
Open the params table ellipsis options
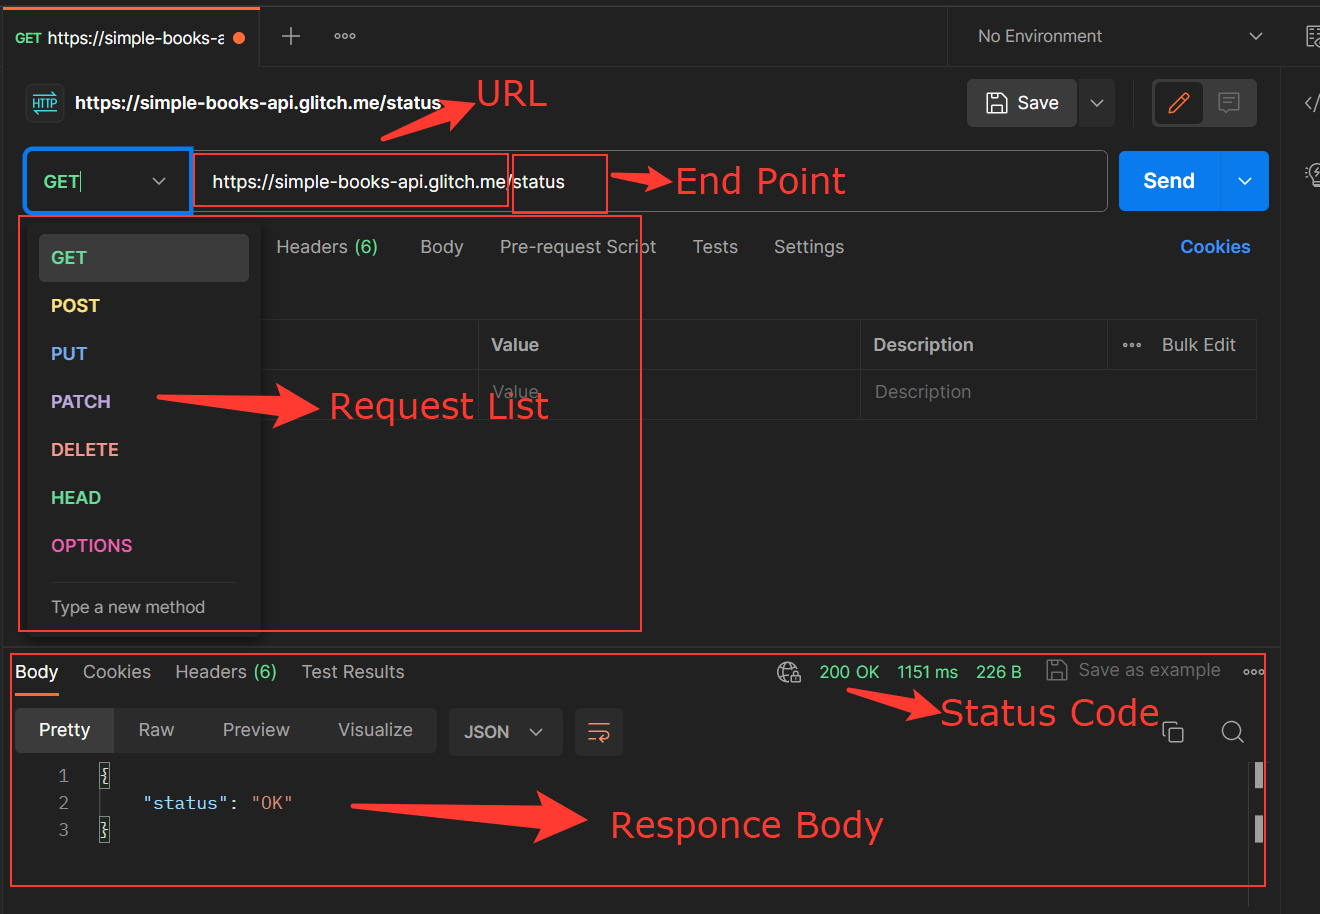click(1132, 345)
